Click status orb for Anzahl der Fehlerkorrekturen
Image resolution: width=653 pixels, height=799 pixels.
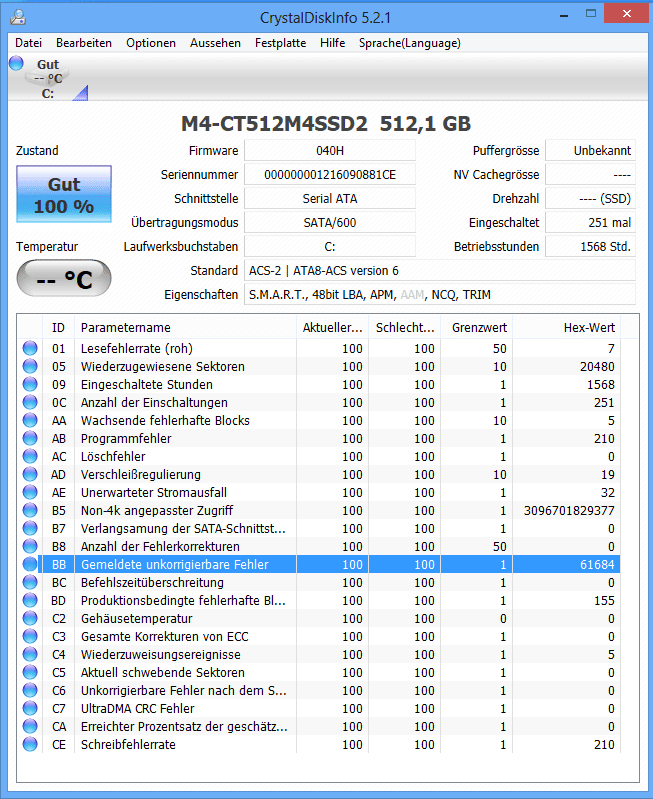coord(30,546)
